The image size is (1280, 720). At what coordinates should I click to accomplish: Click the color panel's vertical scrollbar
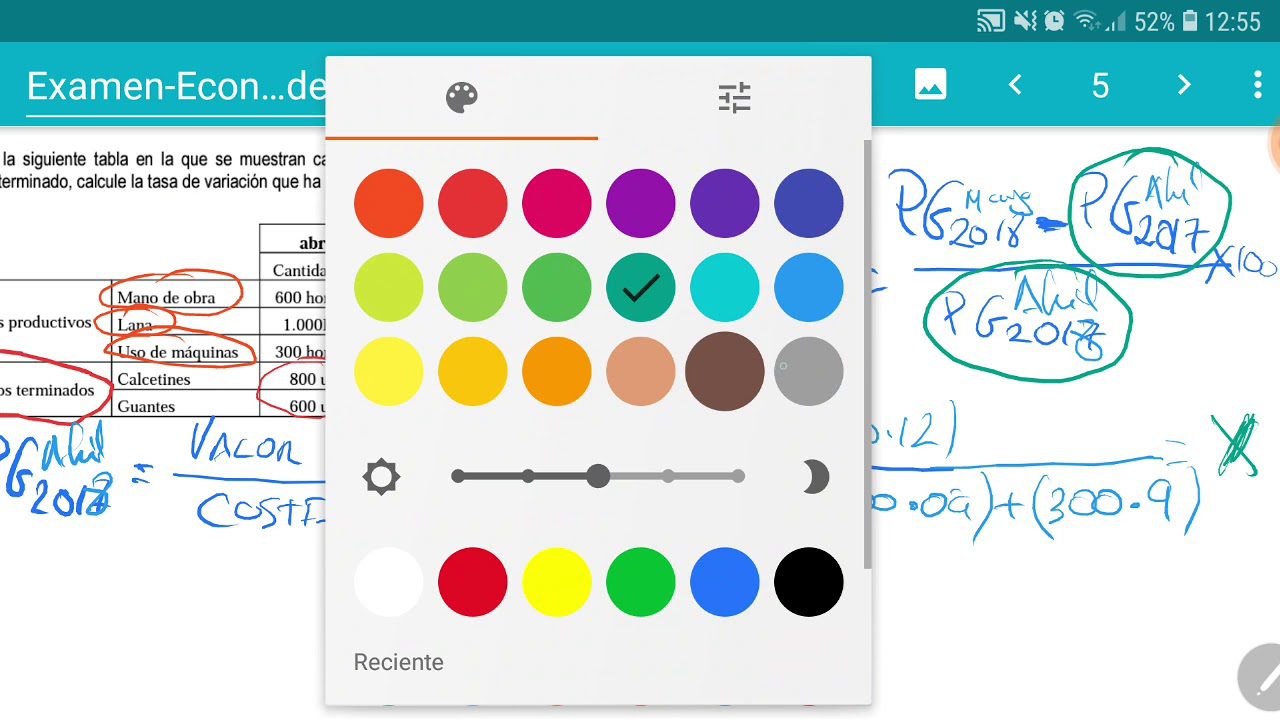[867, 355]
